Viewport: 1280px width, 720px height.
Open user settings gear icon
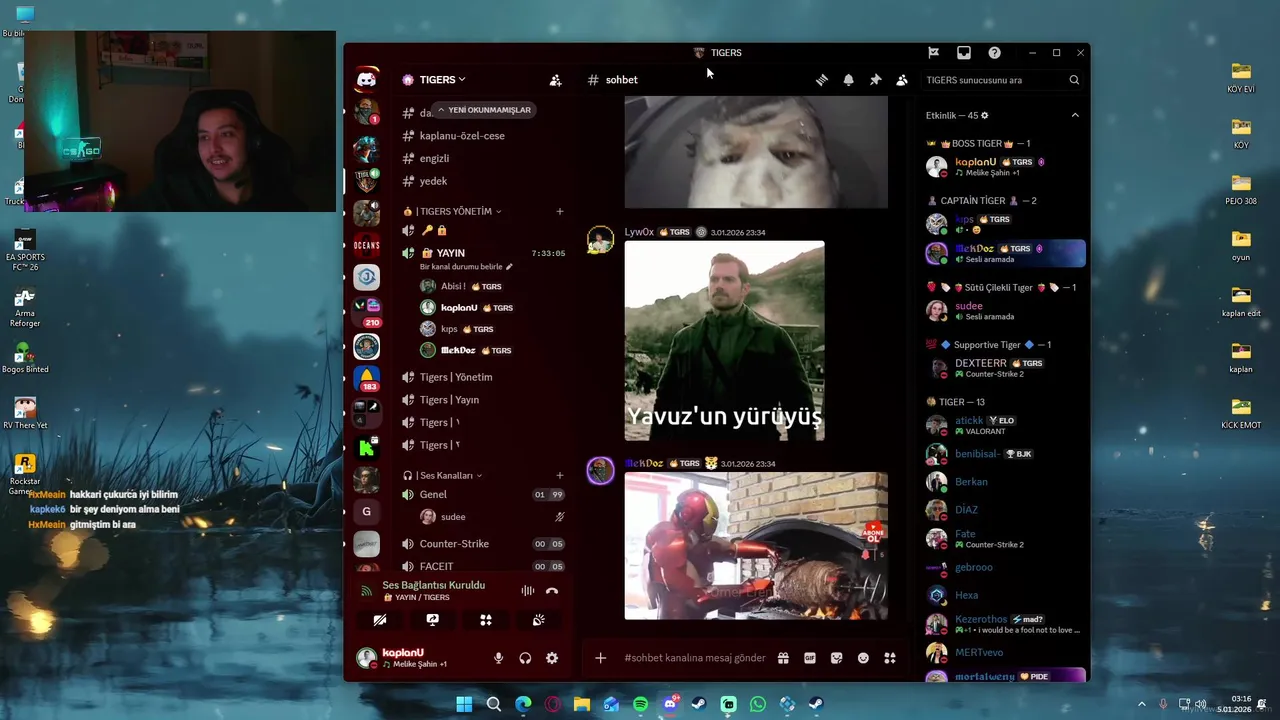(x=552, y=658)
